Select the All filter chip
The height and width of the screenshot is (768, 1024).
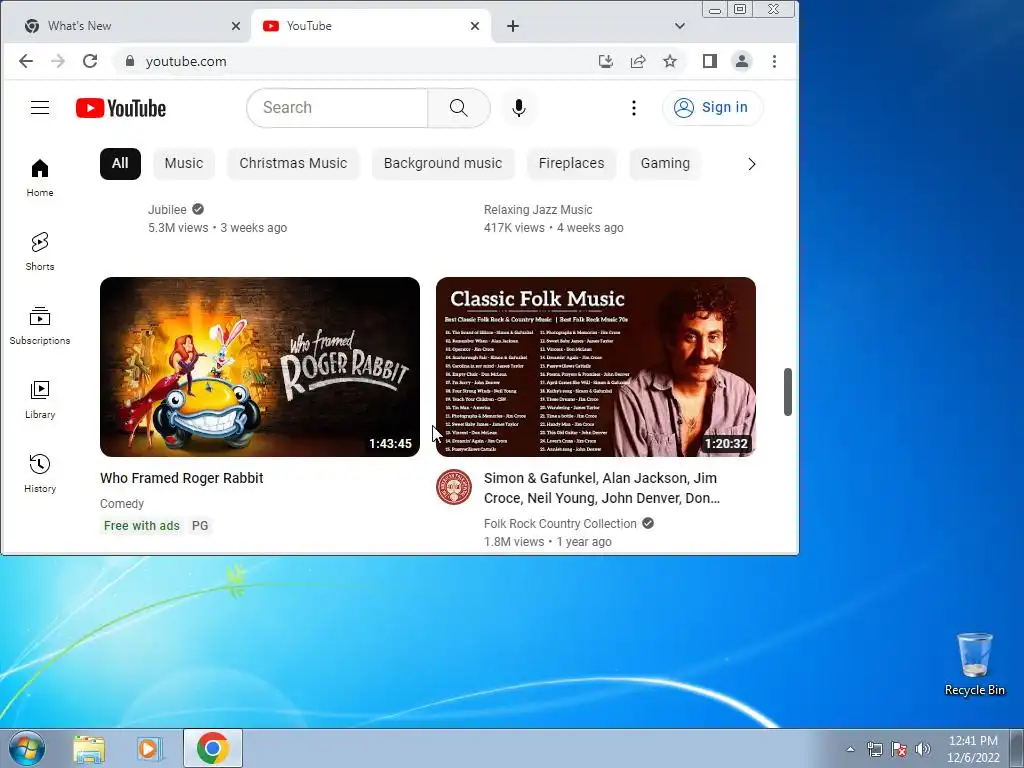point(120,163)
